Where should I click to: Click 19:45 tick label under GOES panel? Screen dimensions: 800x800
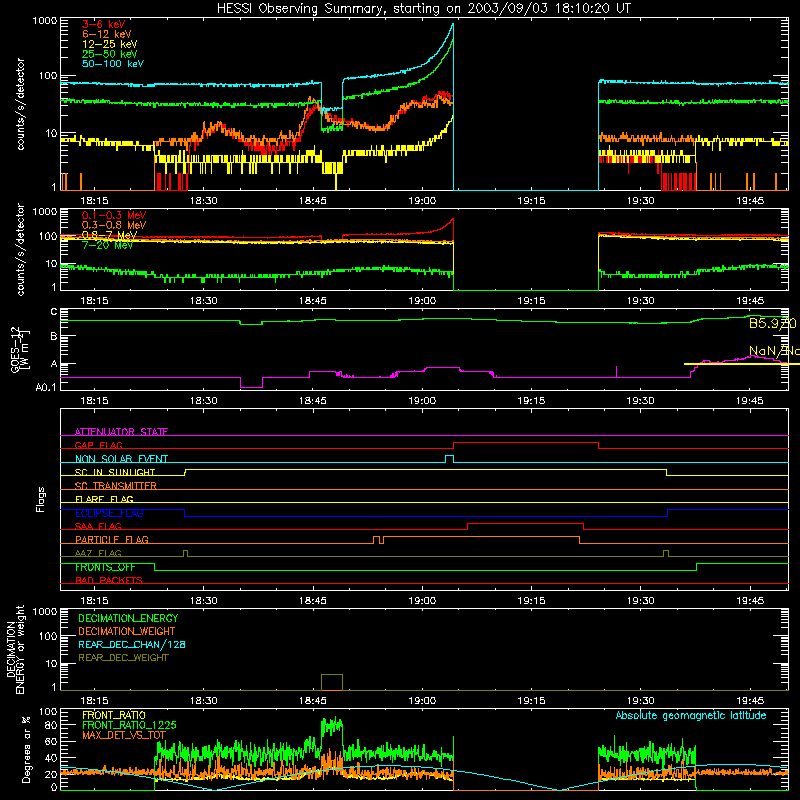(x=749, y=401)
